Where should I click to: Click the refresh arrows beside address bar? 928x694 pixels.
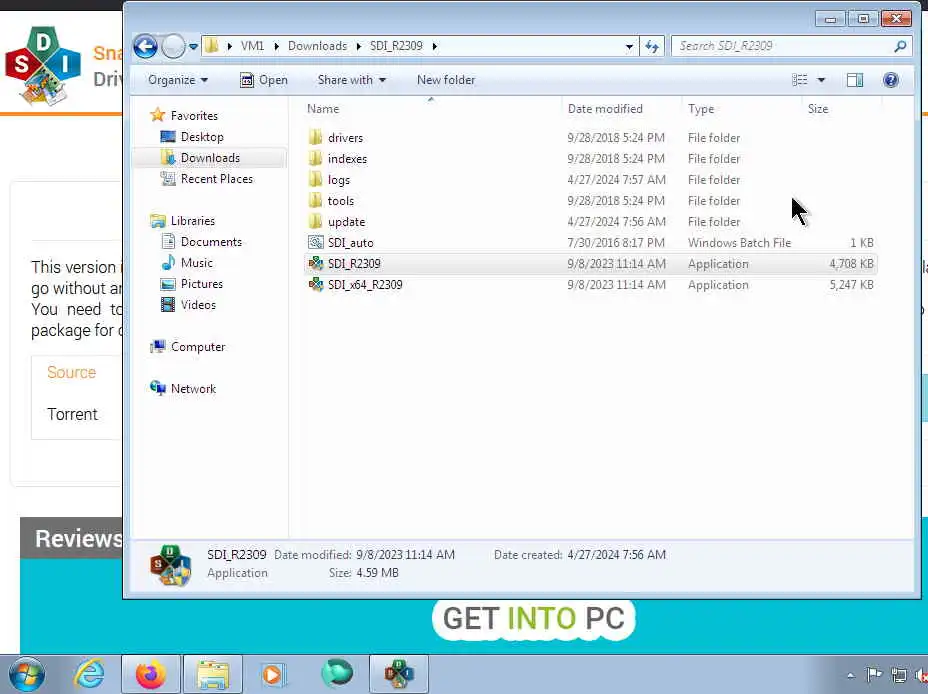[652, 46]
